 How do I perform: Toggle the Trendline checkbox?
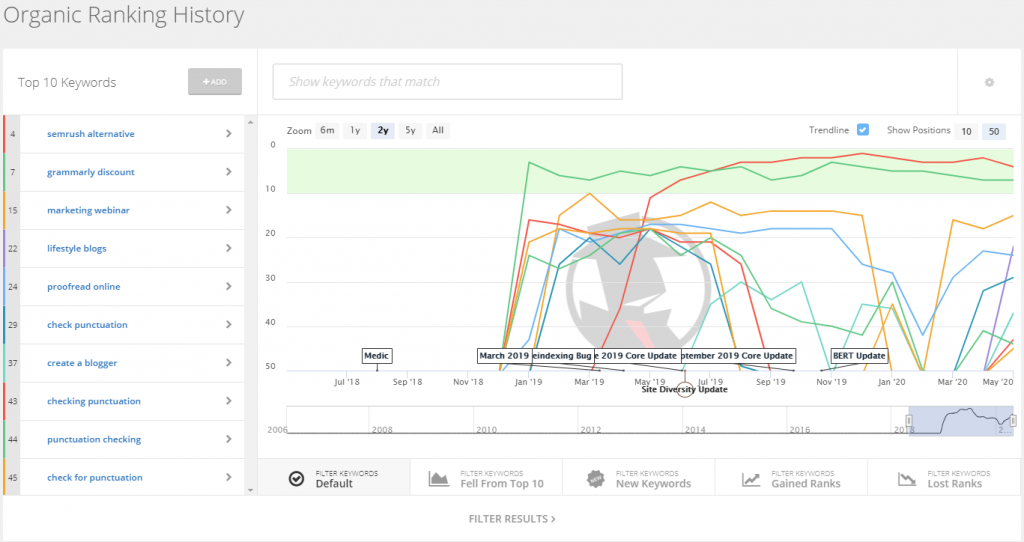863,130
